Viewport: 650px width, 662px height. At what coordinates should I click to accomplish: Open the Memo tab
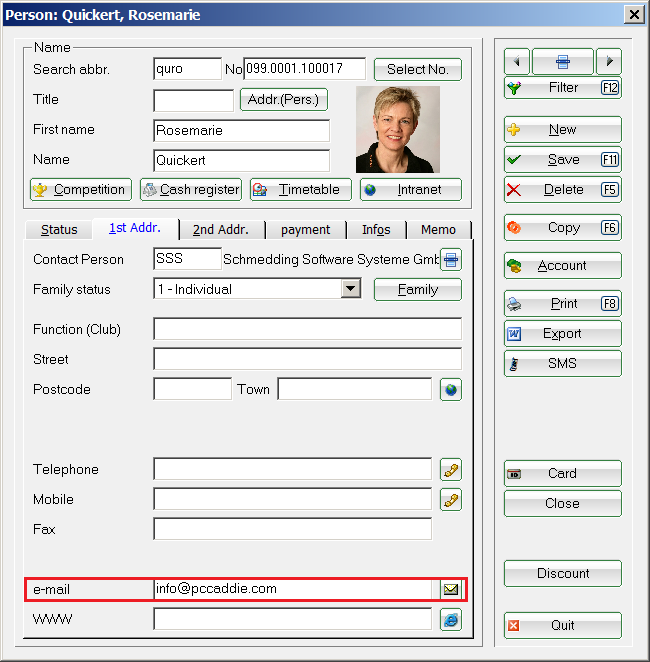click(439, 230)
